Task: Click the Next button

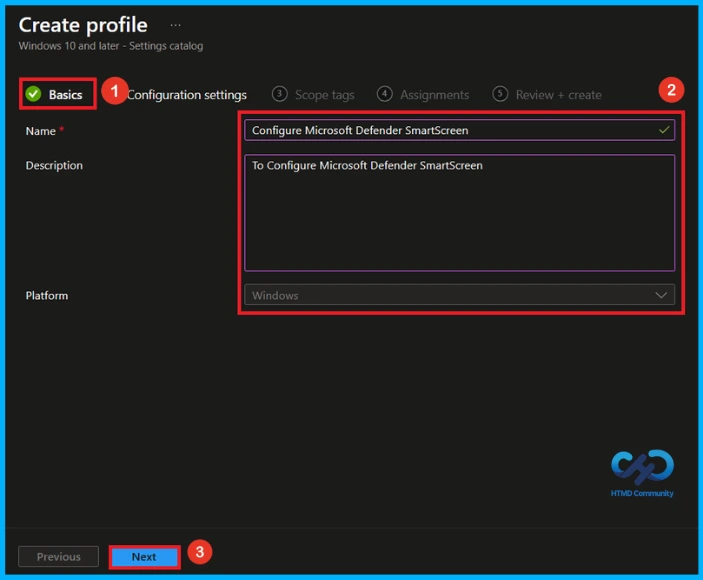Action: pos(144,557)
